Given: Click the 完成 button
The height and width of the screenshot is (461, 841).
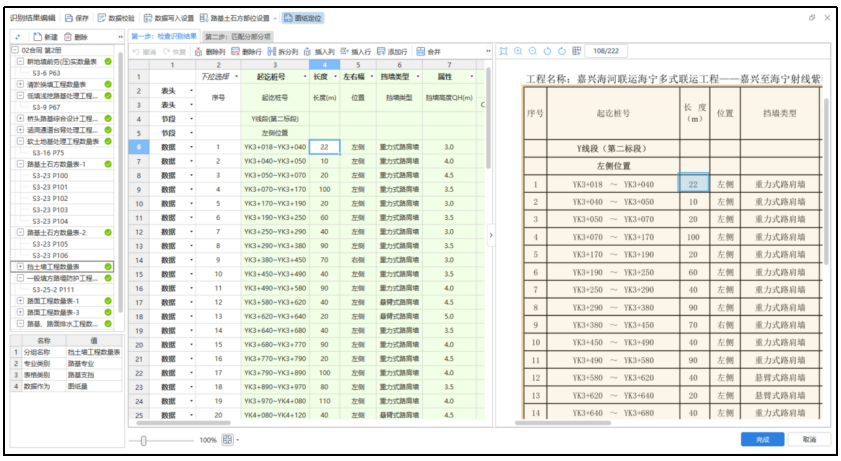Looking at the screenshot, I should click(762, 439).
